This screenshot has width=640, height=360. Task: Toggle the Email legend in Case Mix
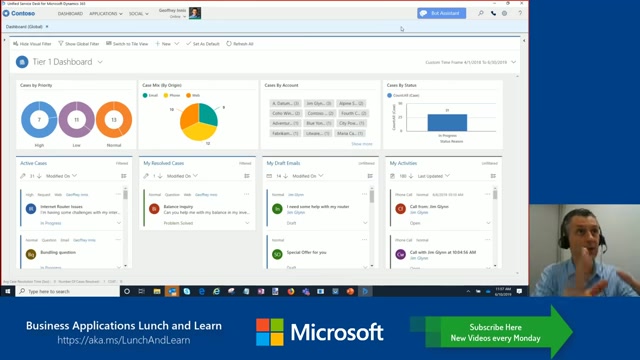pos(150,96)
